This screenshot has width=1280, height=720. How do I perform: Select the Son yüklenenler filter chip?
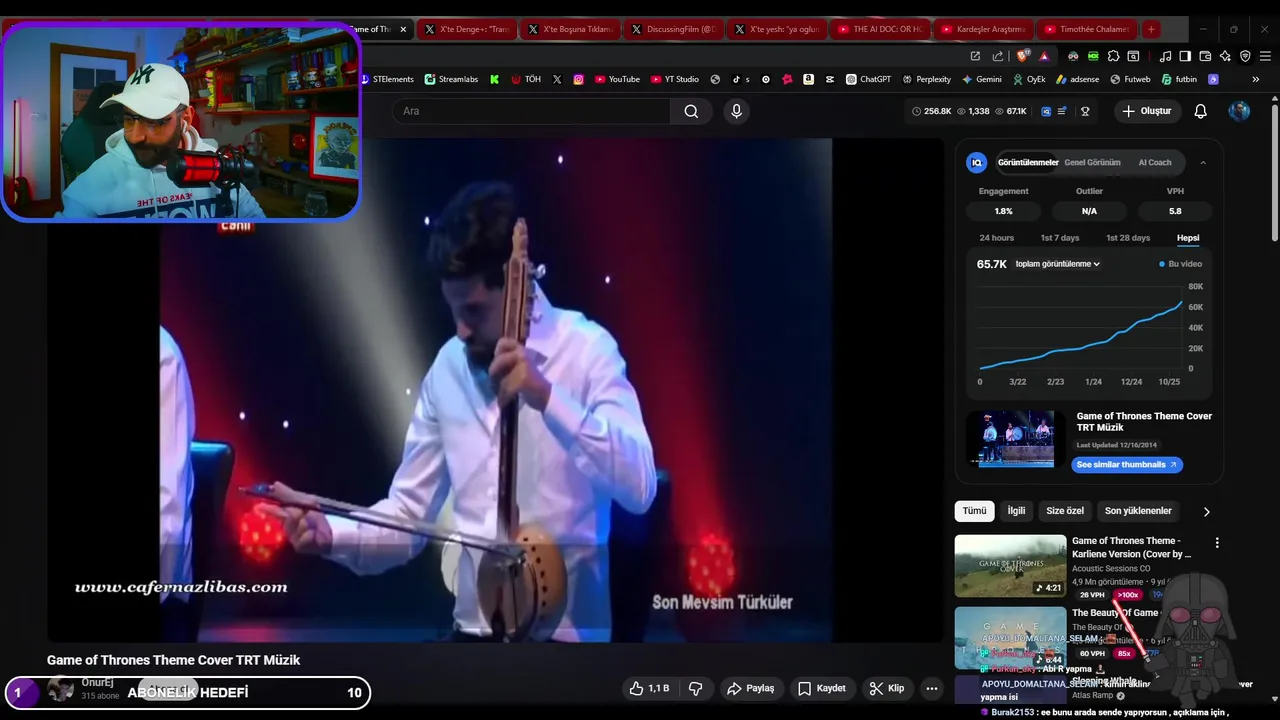1138,511
